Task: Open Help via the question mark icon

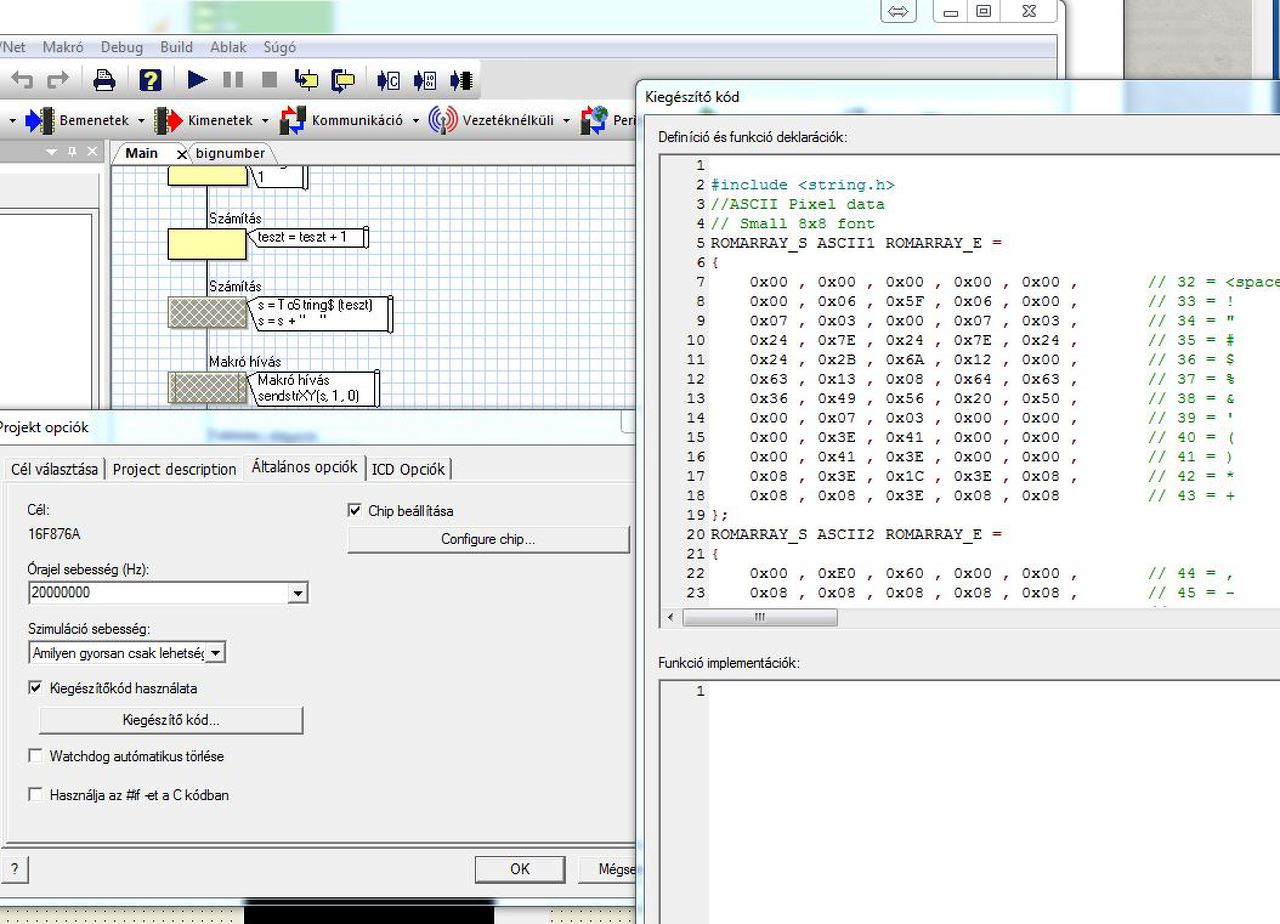Action: [x=150, y=80]
